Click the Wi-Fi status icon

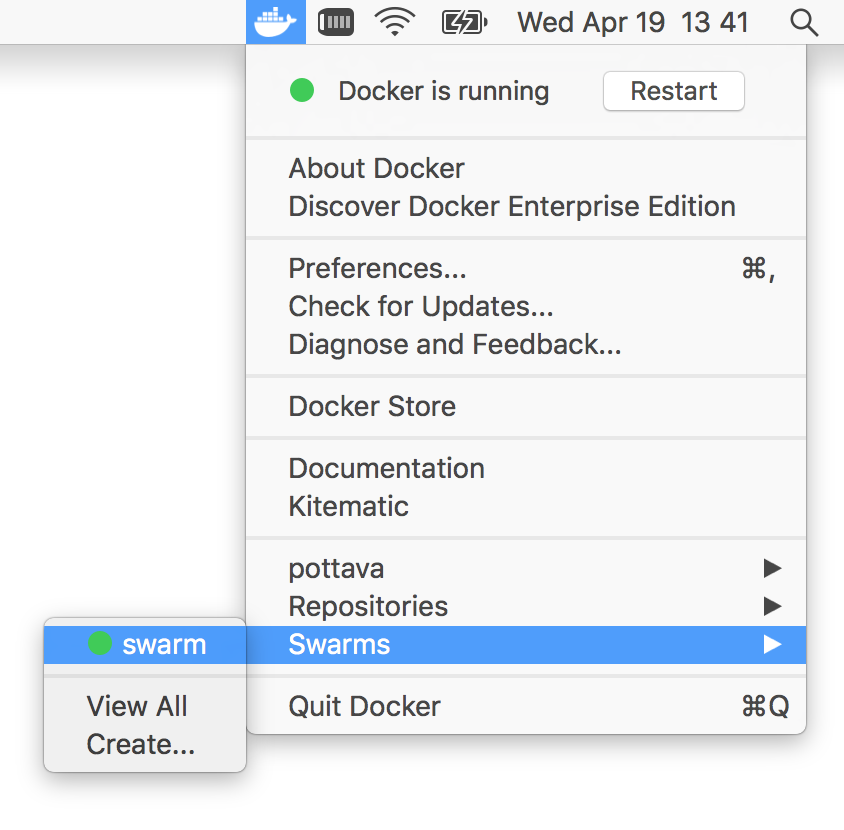point(395,23)
